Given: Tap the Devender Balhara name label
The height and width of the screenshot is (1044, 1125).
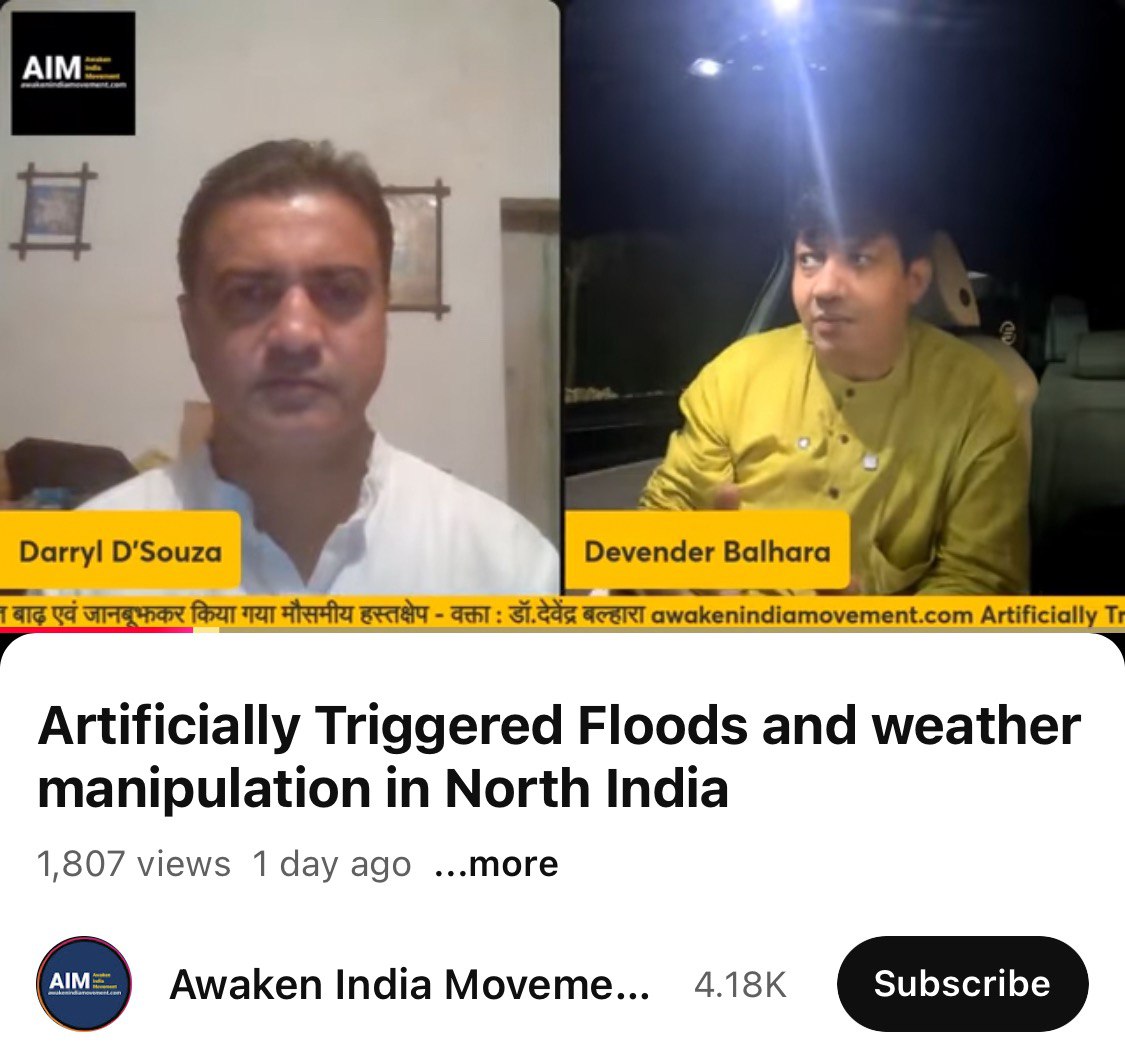Looking at the screenshot, I should 707,551.
